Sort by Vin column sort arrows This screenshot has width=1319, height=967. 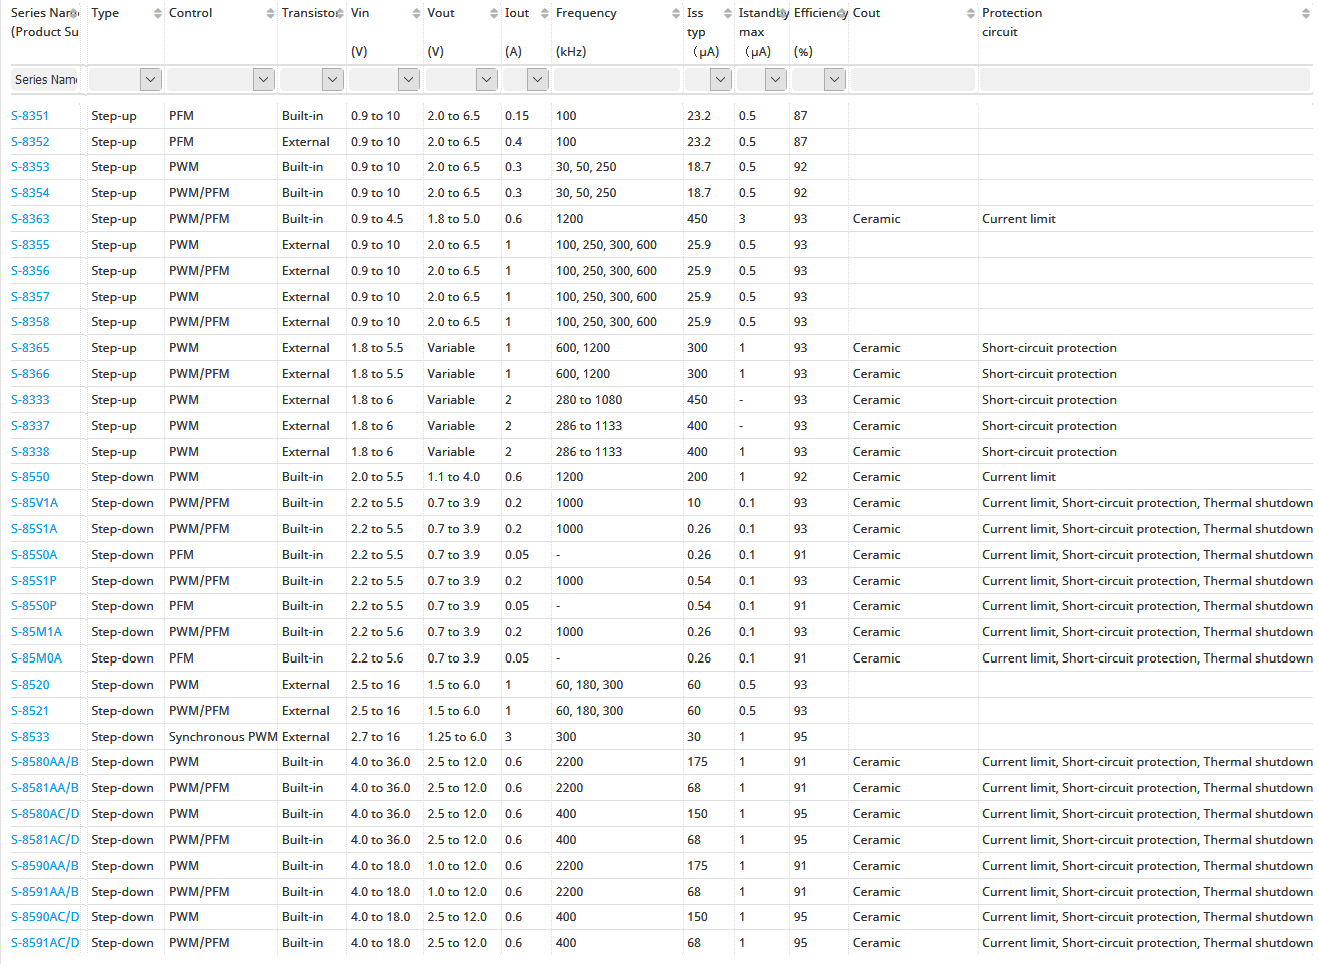click(417, 13)
